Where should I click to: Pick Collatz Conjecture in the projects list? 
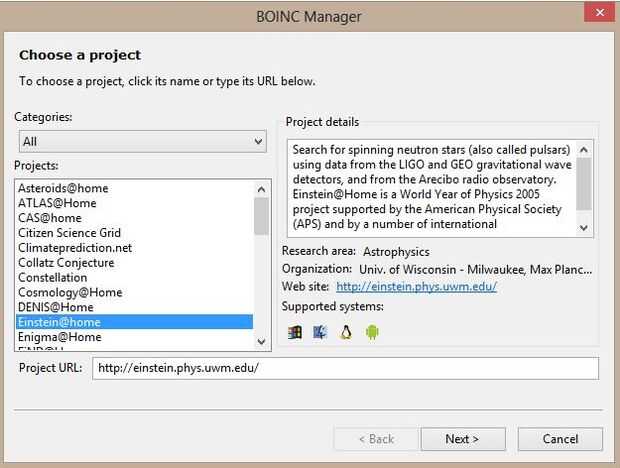tap(66, 263)
